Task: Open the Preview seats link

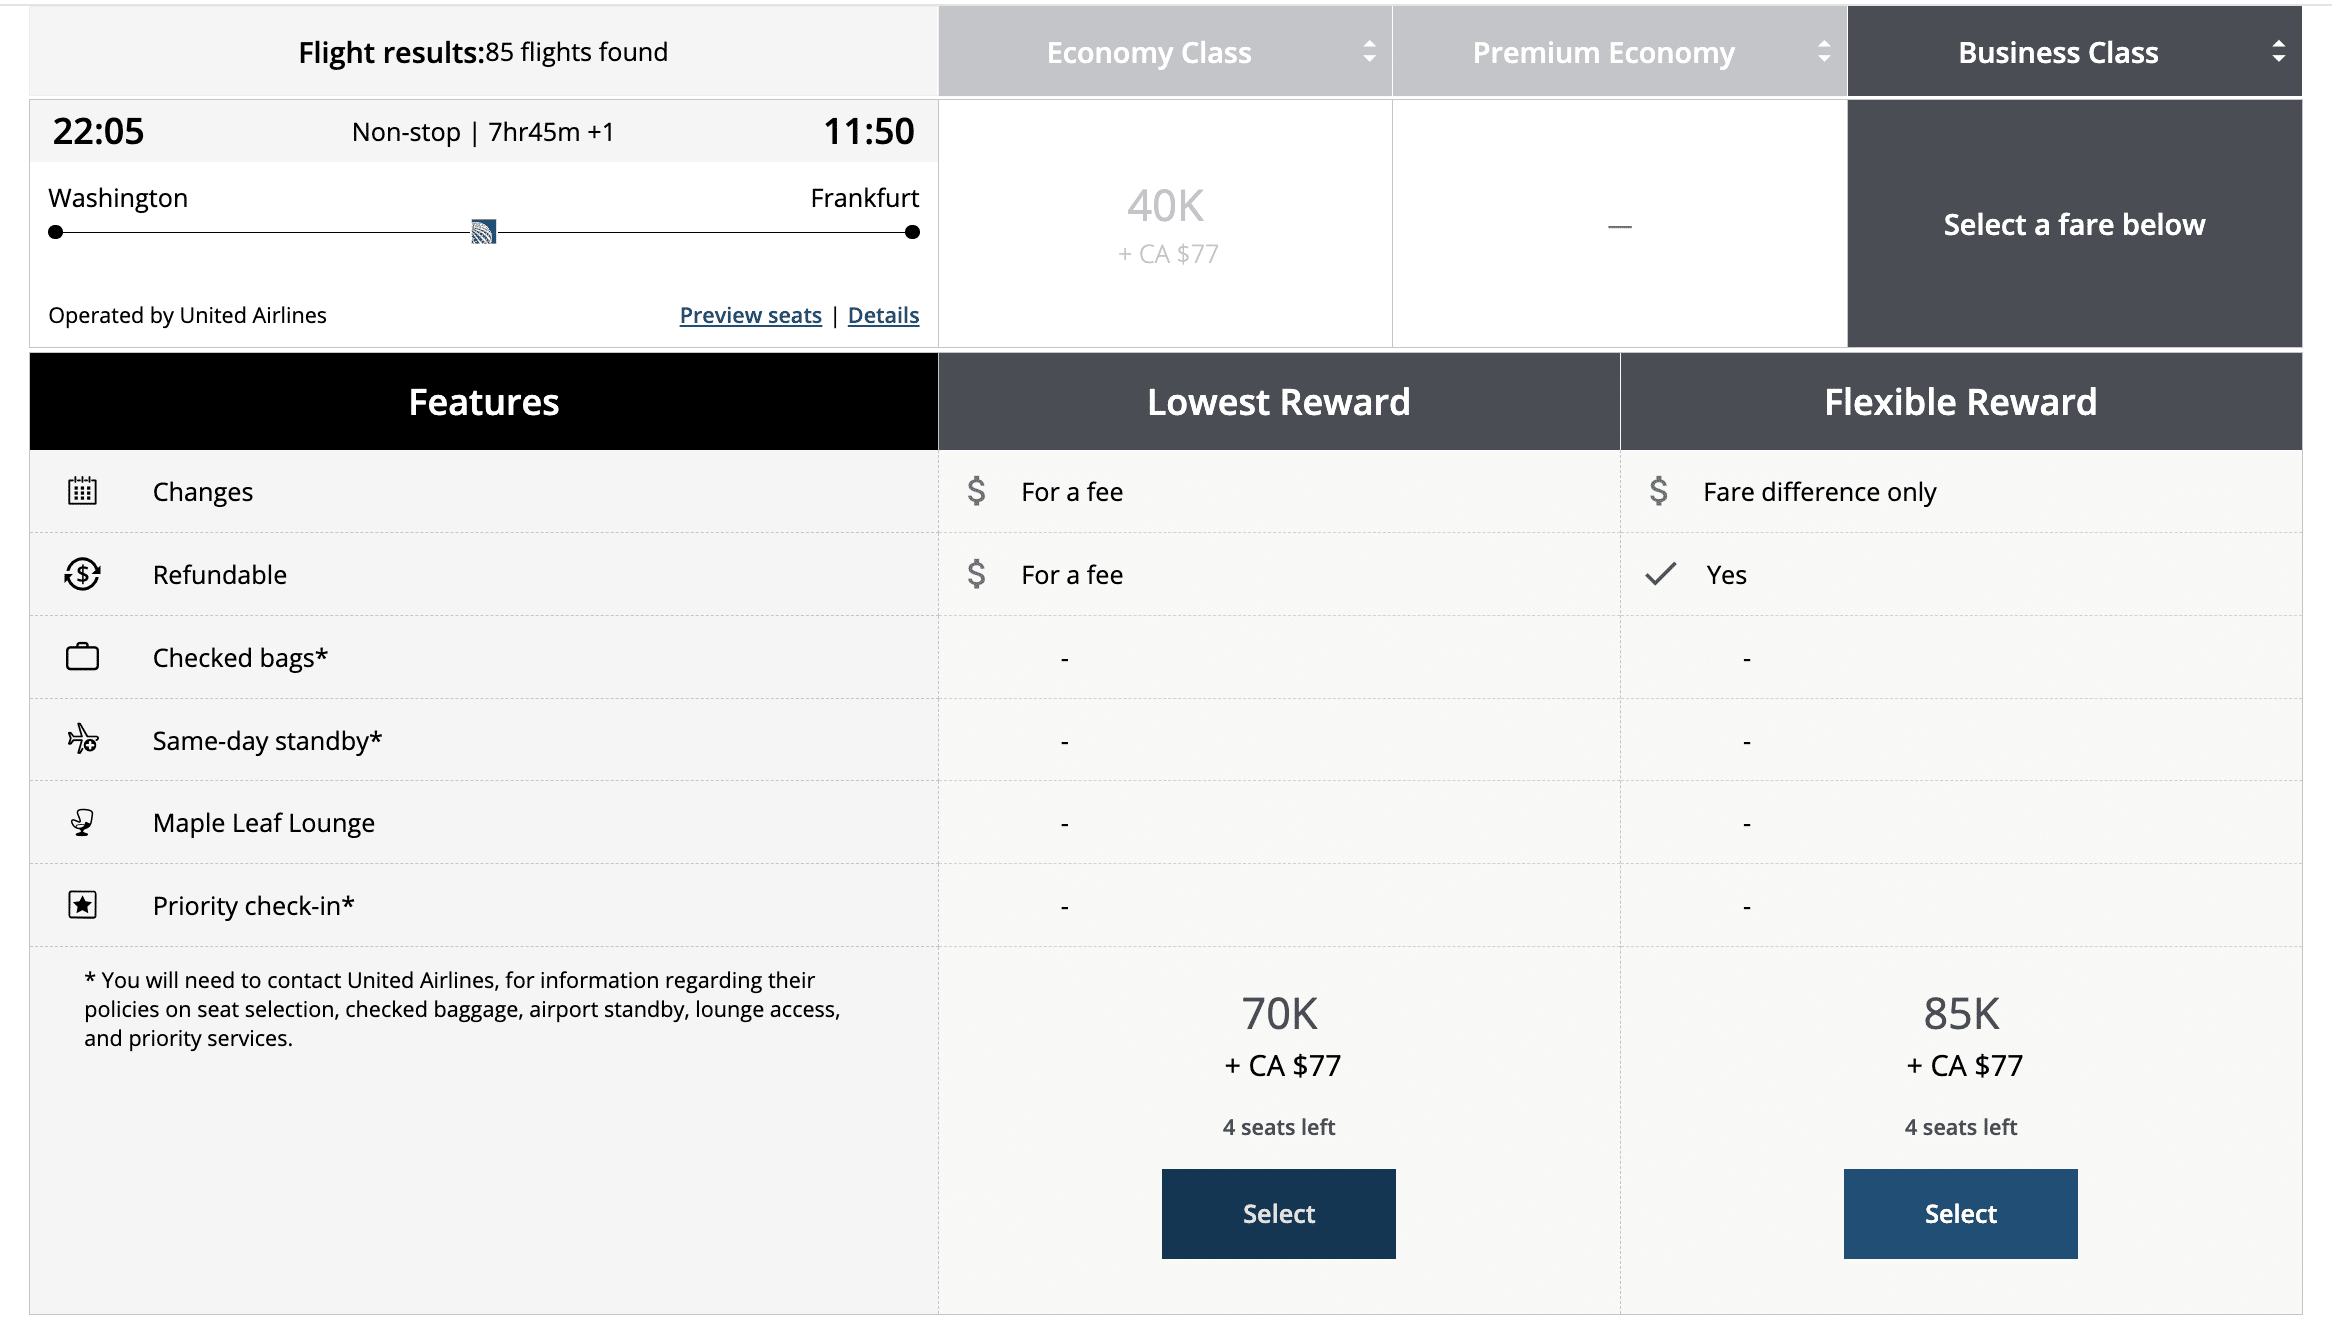Action: pyautogui.click(x=750, y=316)
